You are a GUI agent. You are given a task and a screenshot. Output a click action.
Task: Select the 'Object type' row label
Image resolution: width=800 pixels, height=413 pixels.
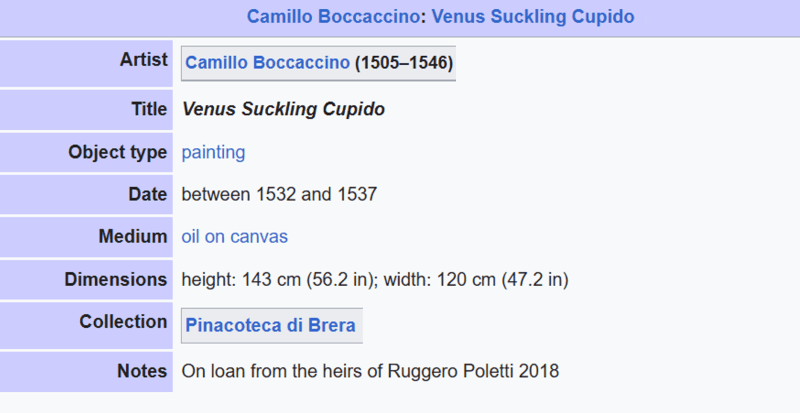pos(118,153)
